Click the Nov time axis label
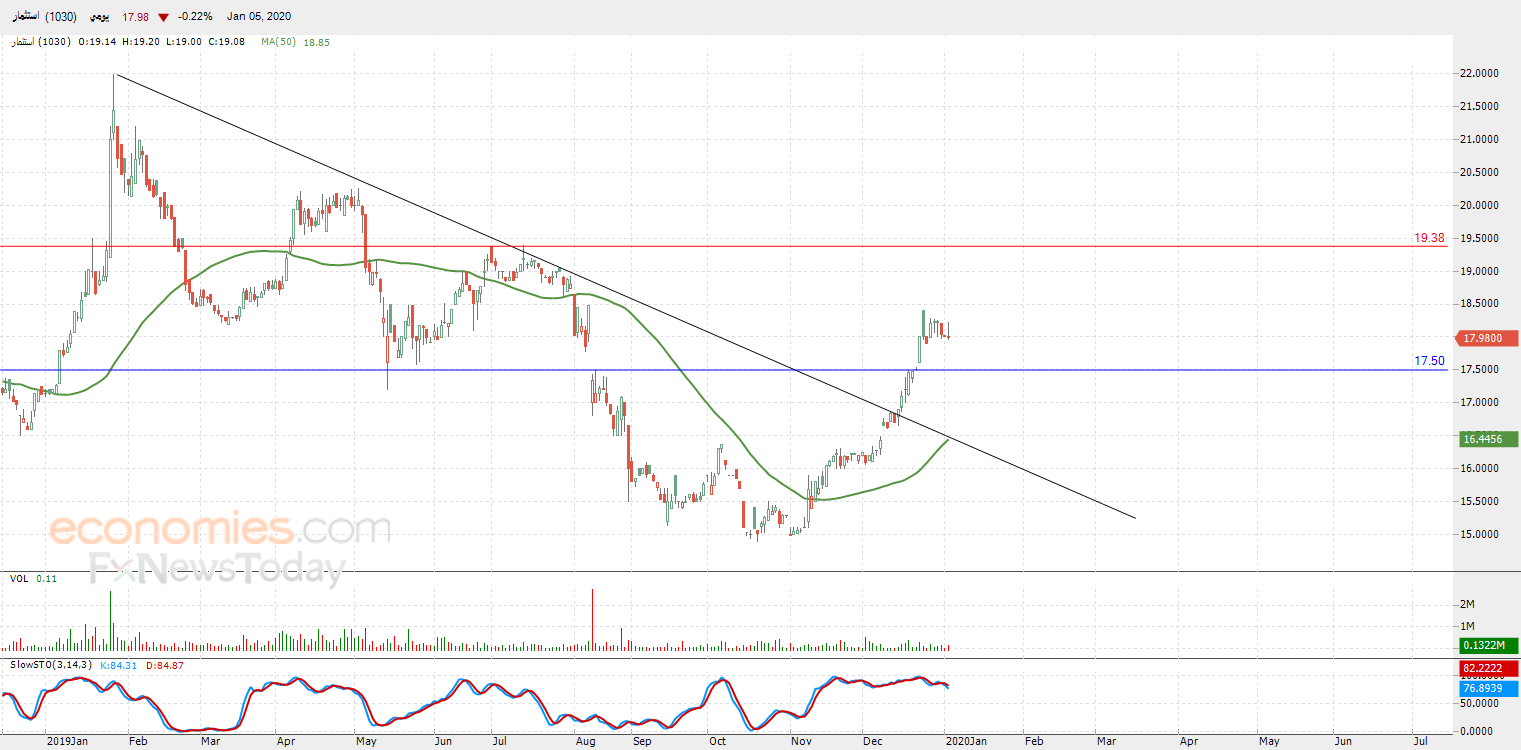 tap(800, 742)
